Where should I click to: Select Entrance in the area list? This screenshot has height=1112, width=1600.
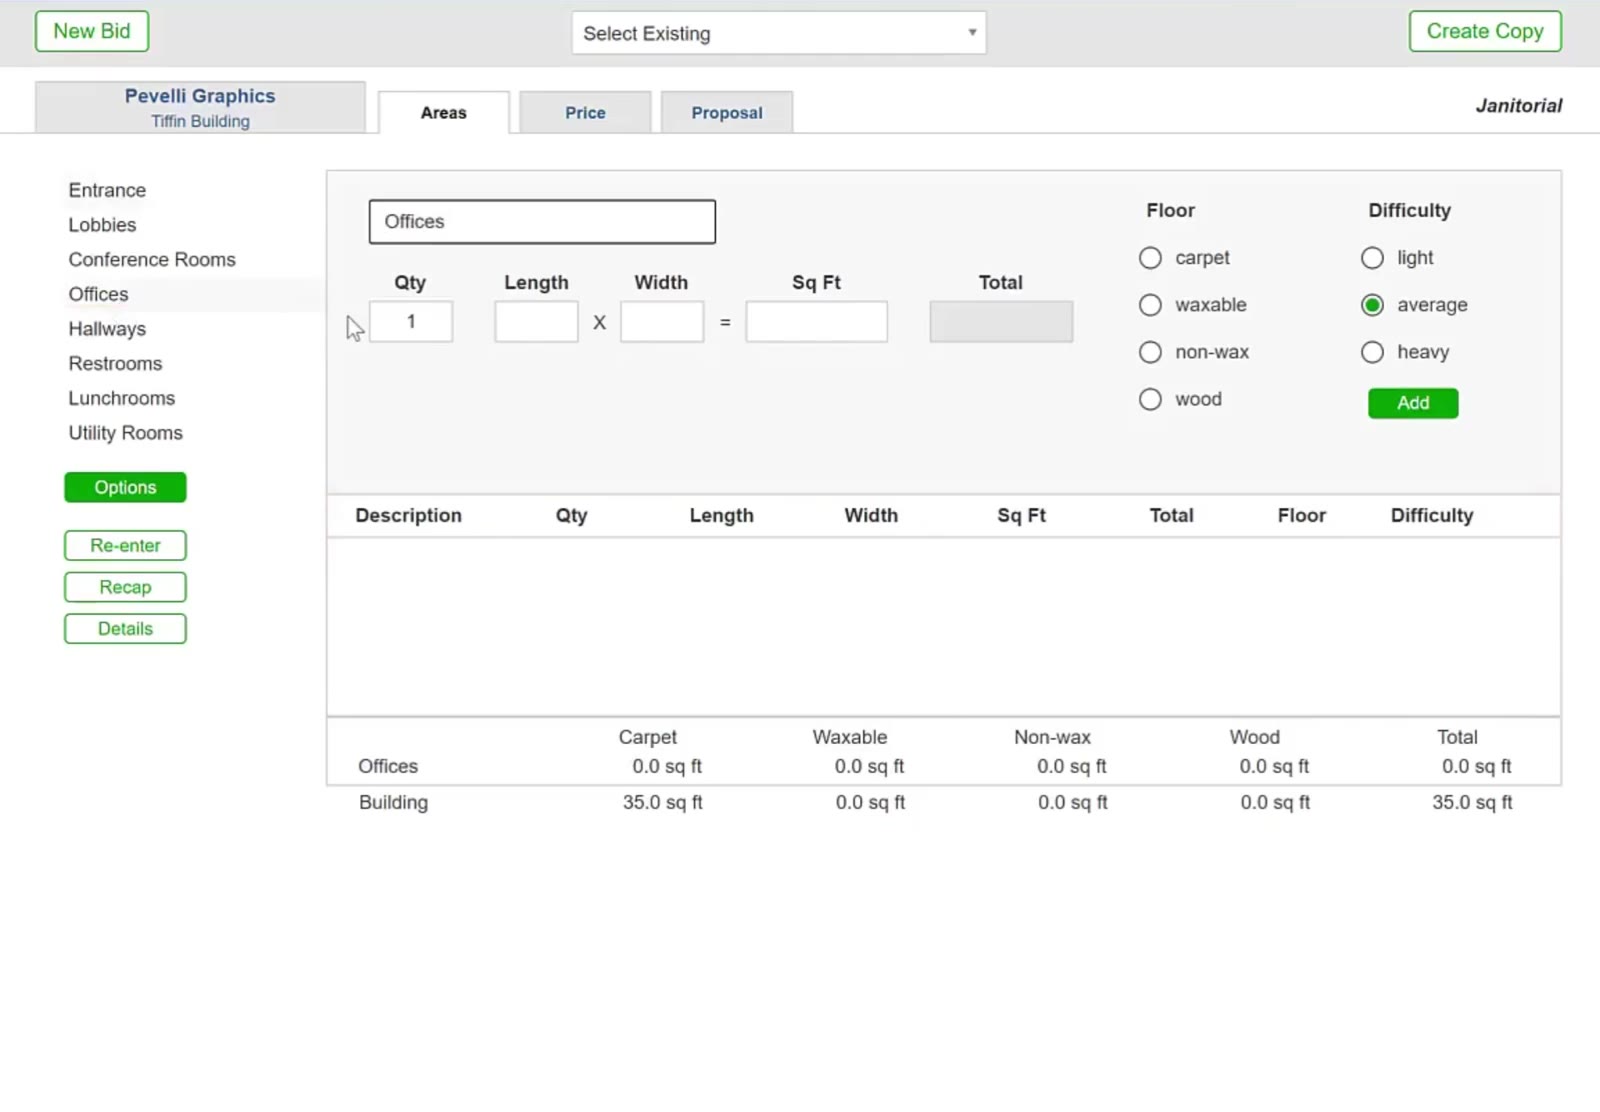(x=107, y=190)
